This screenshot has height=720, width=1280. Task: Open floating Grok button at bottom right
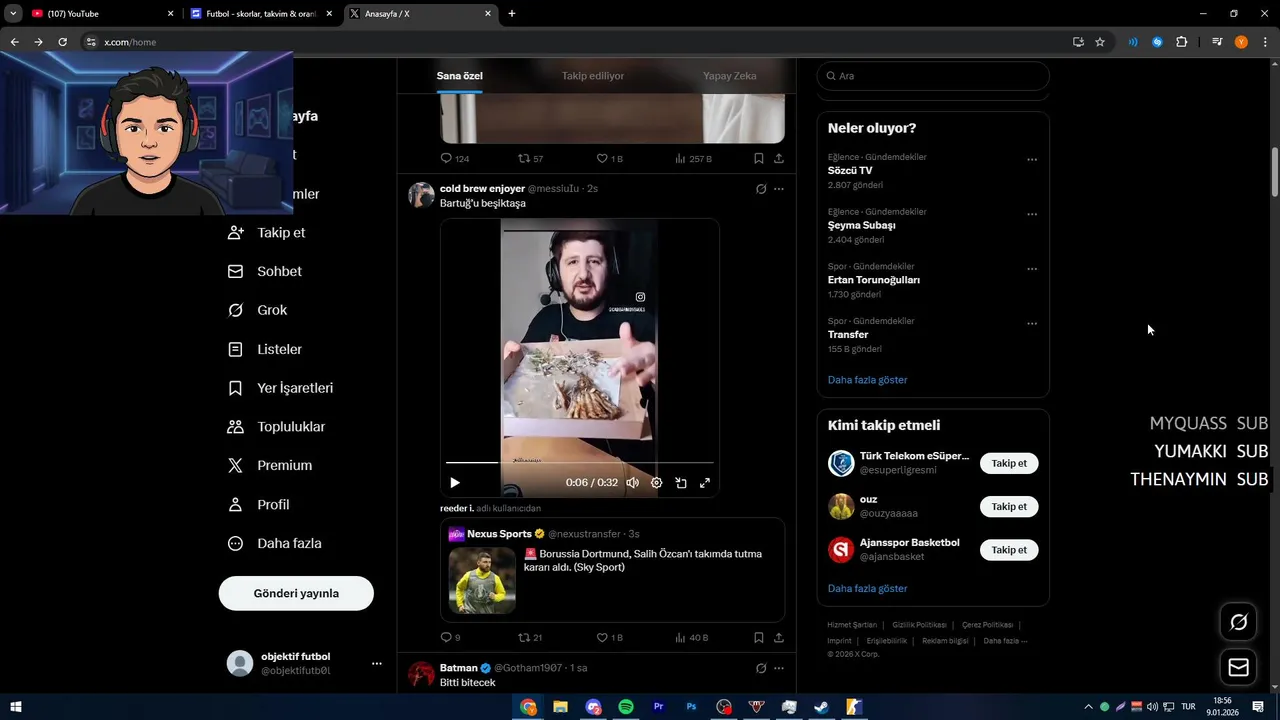click(1238, 622)
